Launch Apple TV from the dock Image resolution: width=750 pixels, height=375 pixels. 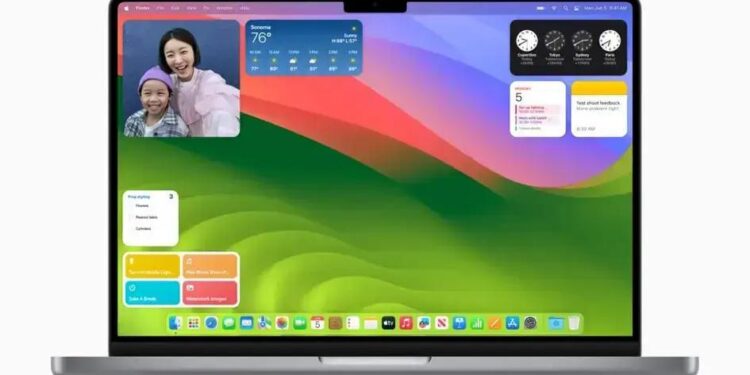388,323
